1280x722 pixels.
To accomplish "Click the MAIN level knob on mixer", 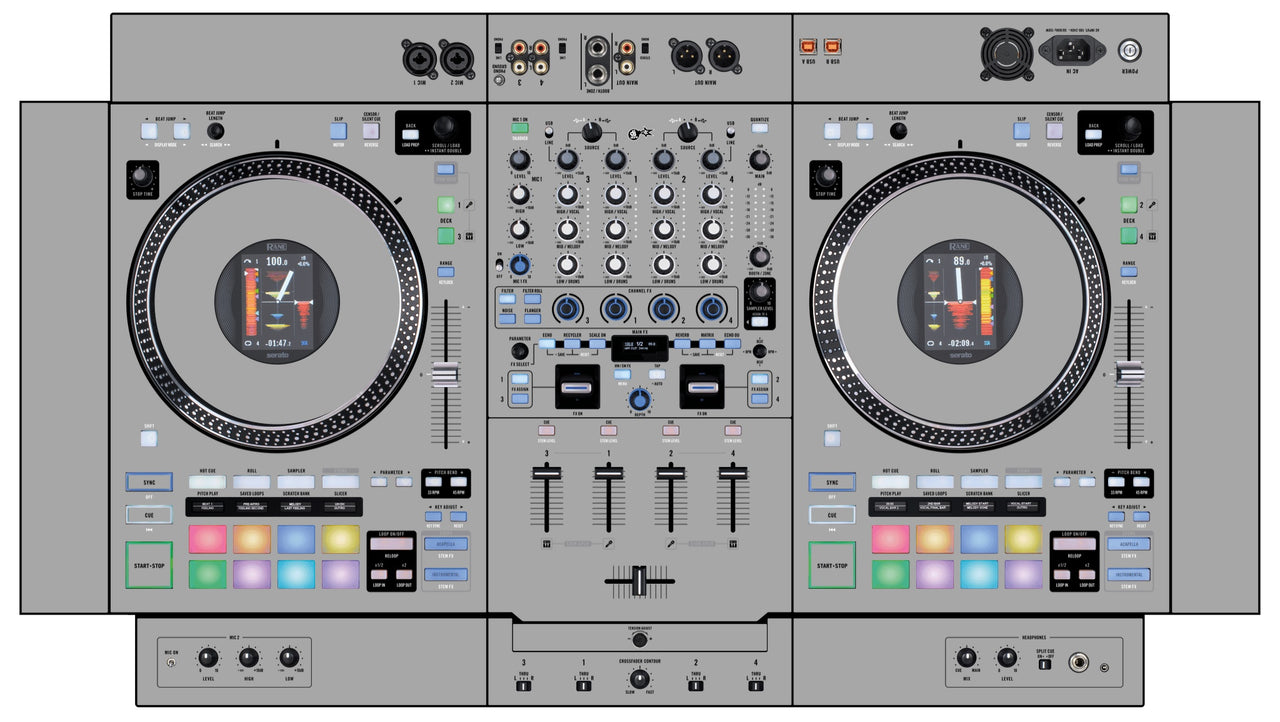I will coord(760,160).
